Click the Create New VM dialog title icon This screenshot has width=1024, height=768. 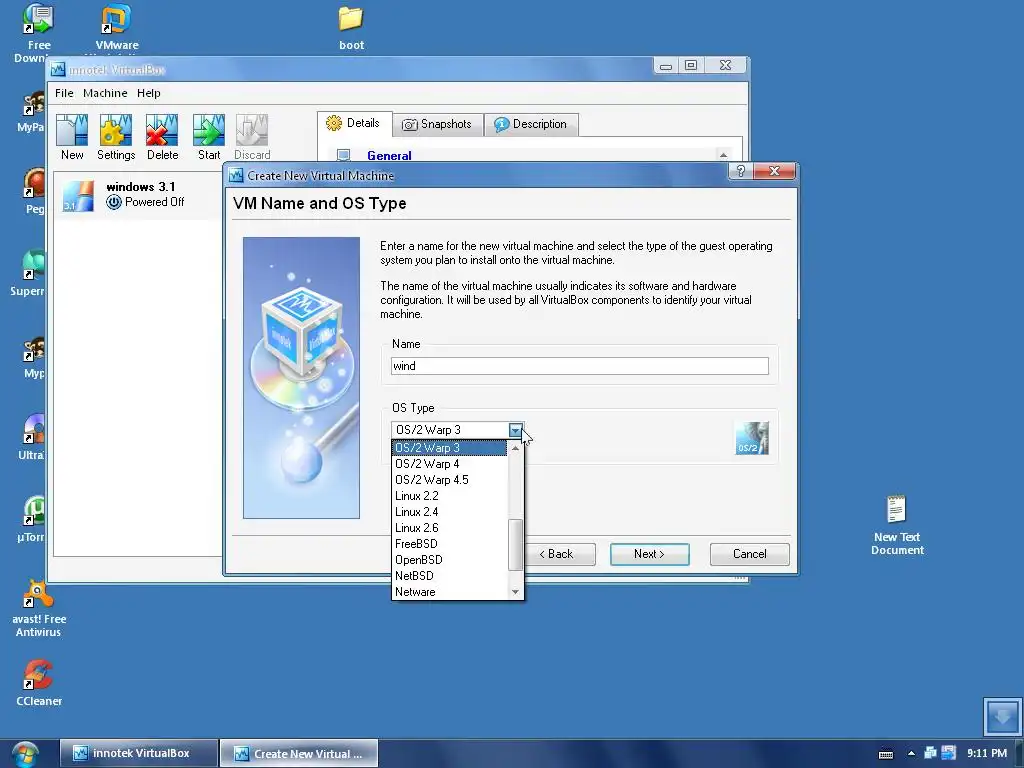pos(236,176)
